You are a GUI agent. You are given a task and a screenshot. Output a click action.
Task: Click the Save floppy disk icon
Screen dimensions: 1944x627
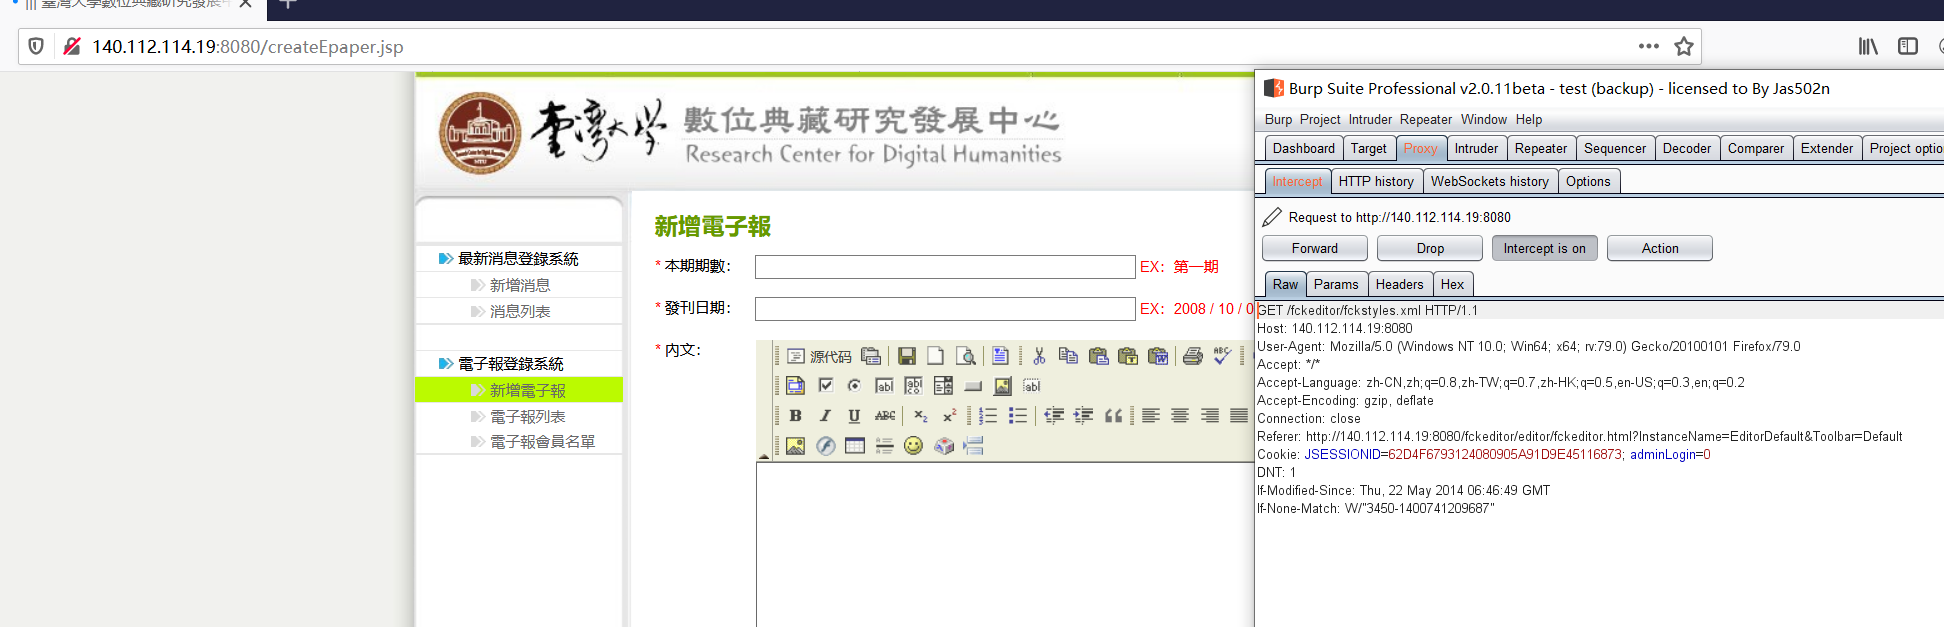click(907, 356)
